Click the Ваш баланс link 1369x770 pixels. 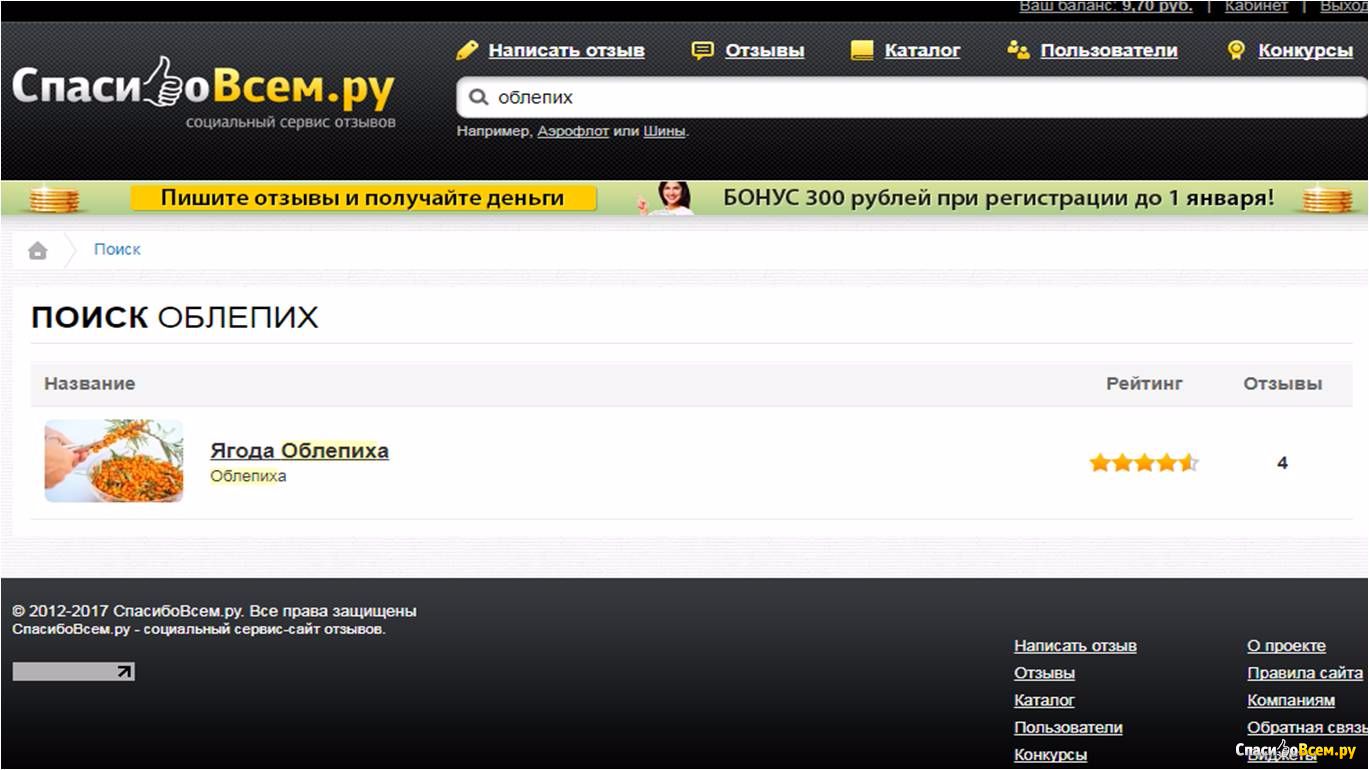[x=1105, y=6]
